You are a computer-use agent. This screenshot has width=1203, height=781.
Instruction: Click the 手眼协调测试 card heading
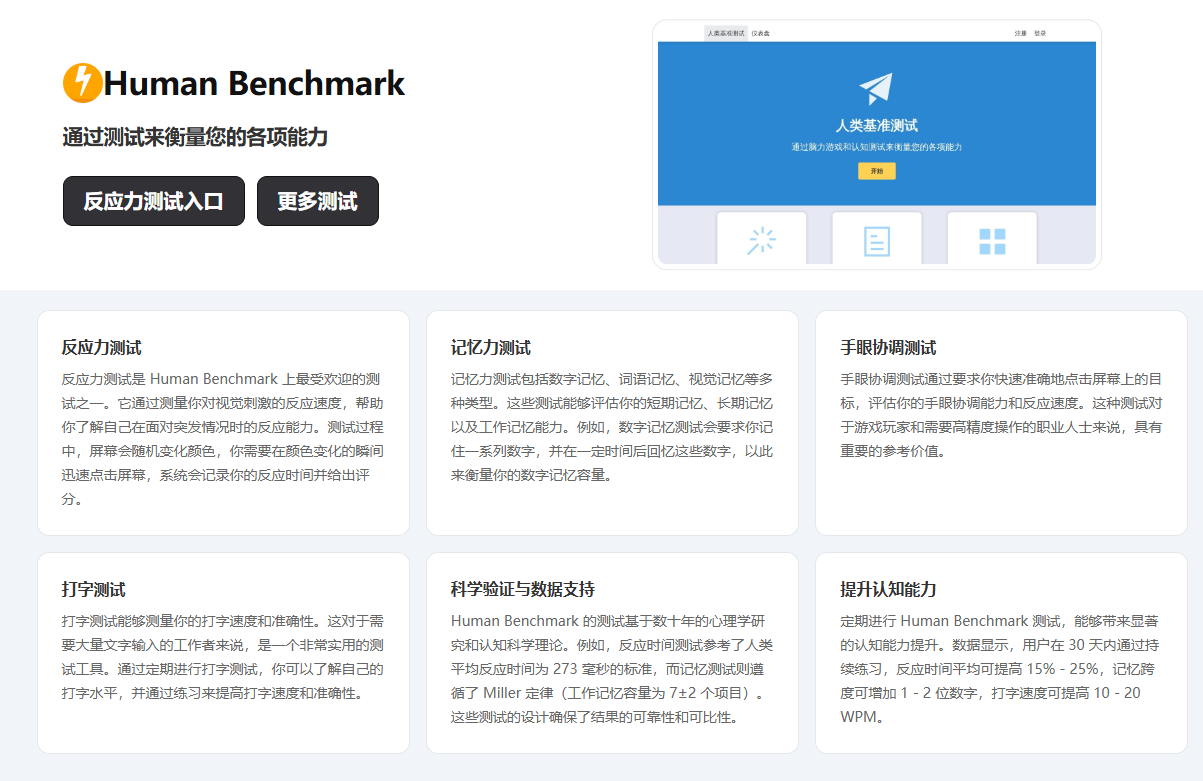click(x=888, y=348)
